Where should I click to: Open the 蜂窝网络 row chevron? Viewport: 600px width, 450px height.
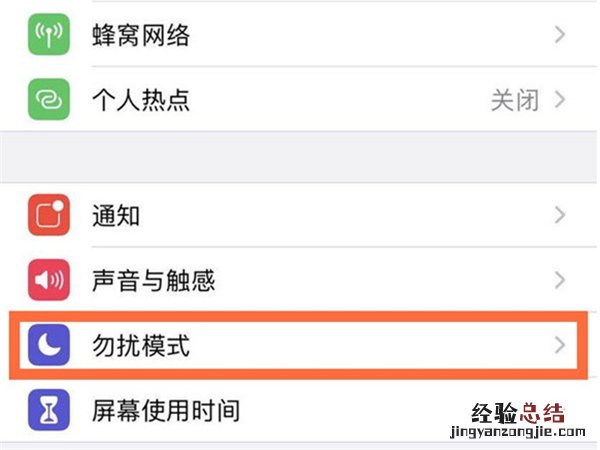click(x=559, y=37)
